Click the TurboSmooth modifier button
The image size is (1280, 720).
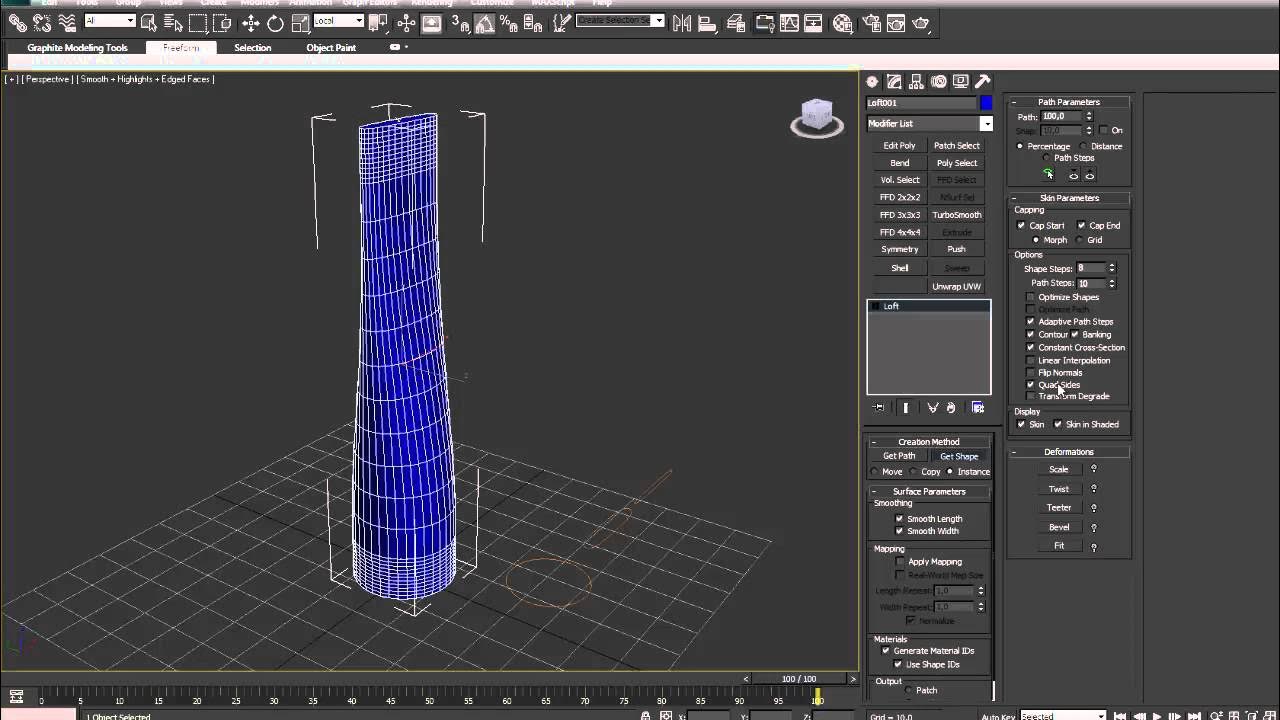pos(957,215)
